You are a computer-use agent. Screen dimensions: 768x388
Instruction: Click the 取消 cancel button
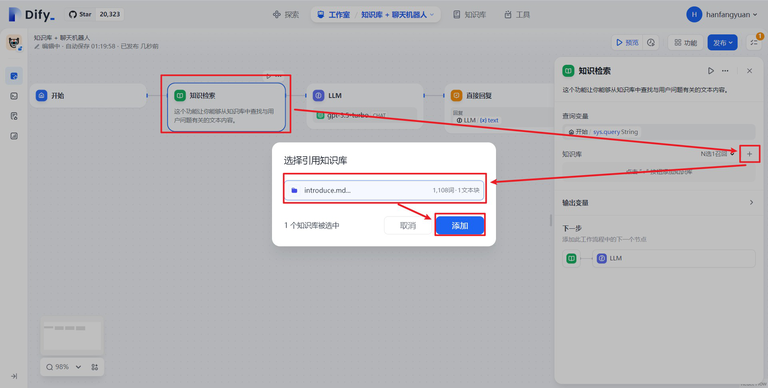(x=408, y=225)
